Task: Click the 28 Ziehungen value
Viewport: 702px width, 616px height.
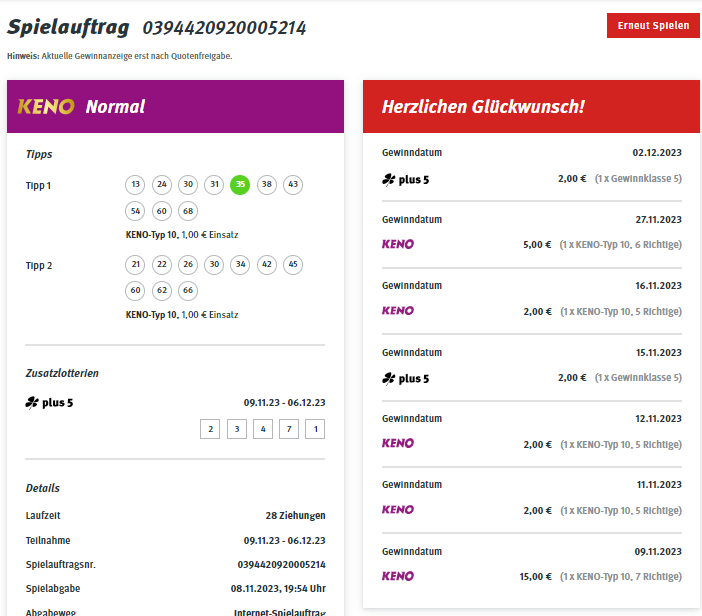Action: (x=295, y=516)
